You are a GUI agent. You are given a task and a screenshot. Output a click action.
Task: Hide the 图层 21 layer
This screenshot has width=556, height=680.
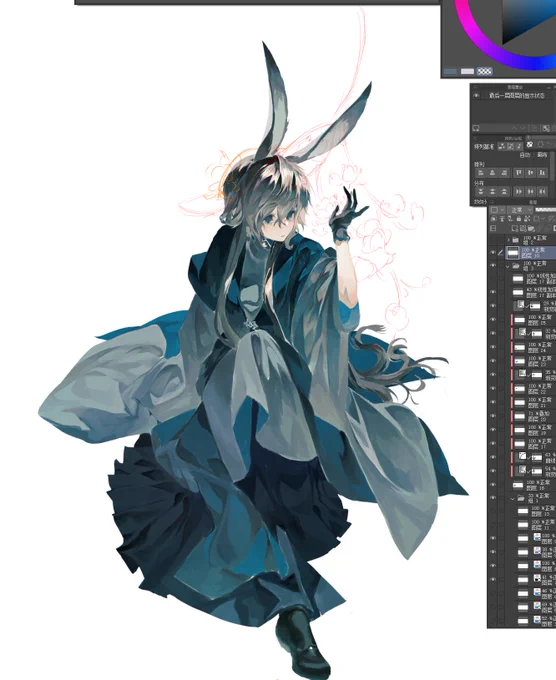tap(493, 402)
